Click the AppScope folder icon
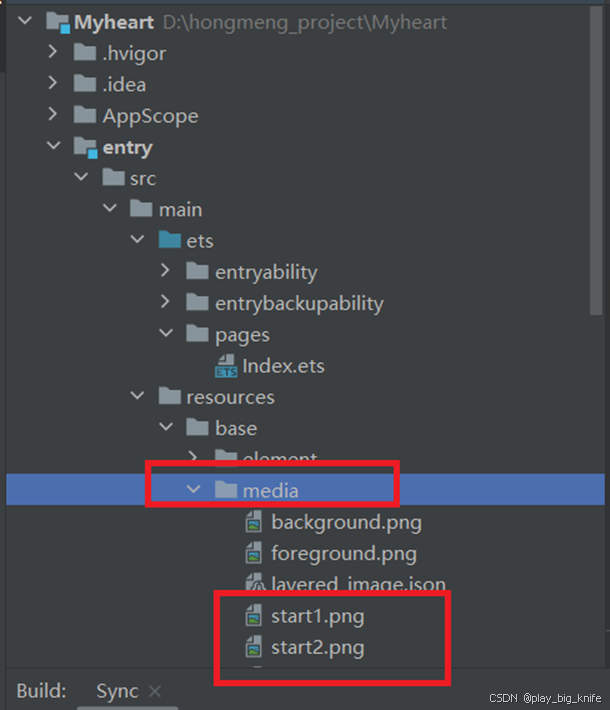 (x=85, y=115)
